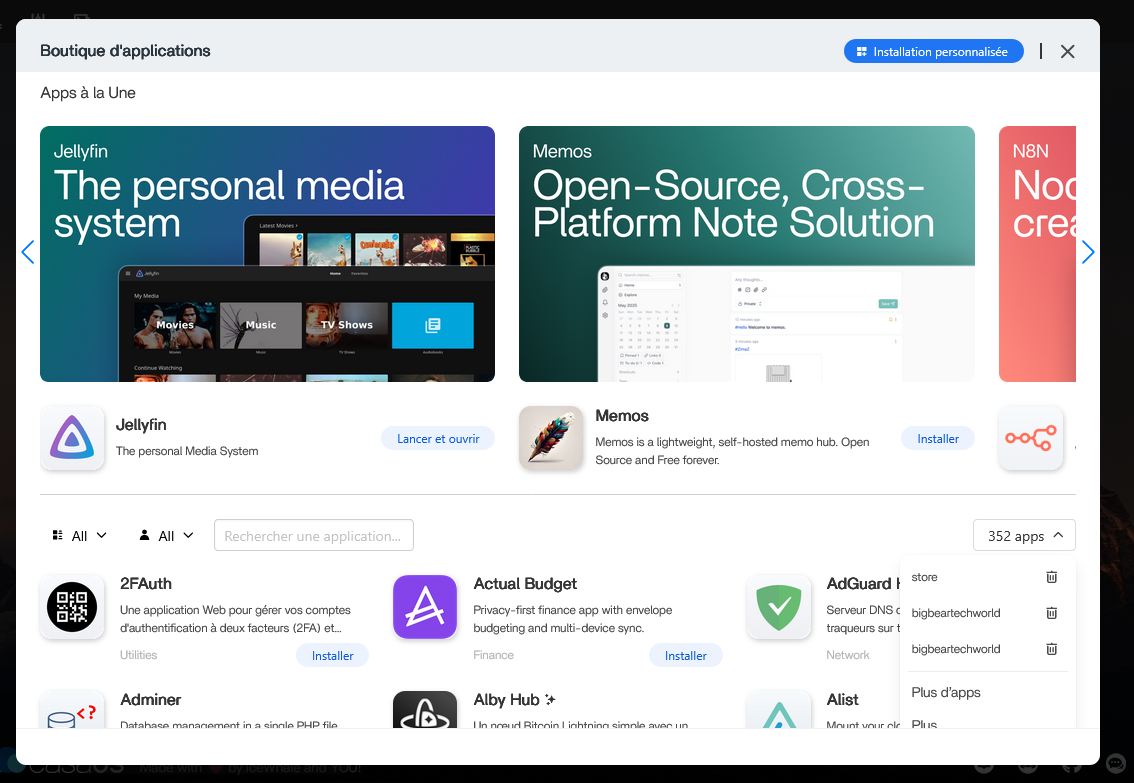Open the Alby Hub app icon
Viewport: 1134px width, 783px height.
(425, 712)
